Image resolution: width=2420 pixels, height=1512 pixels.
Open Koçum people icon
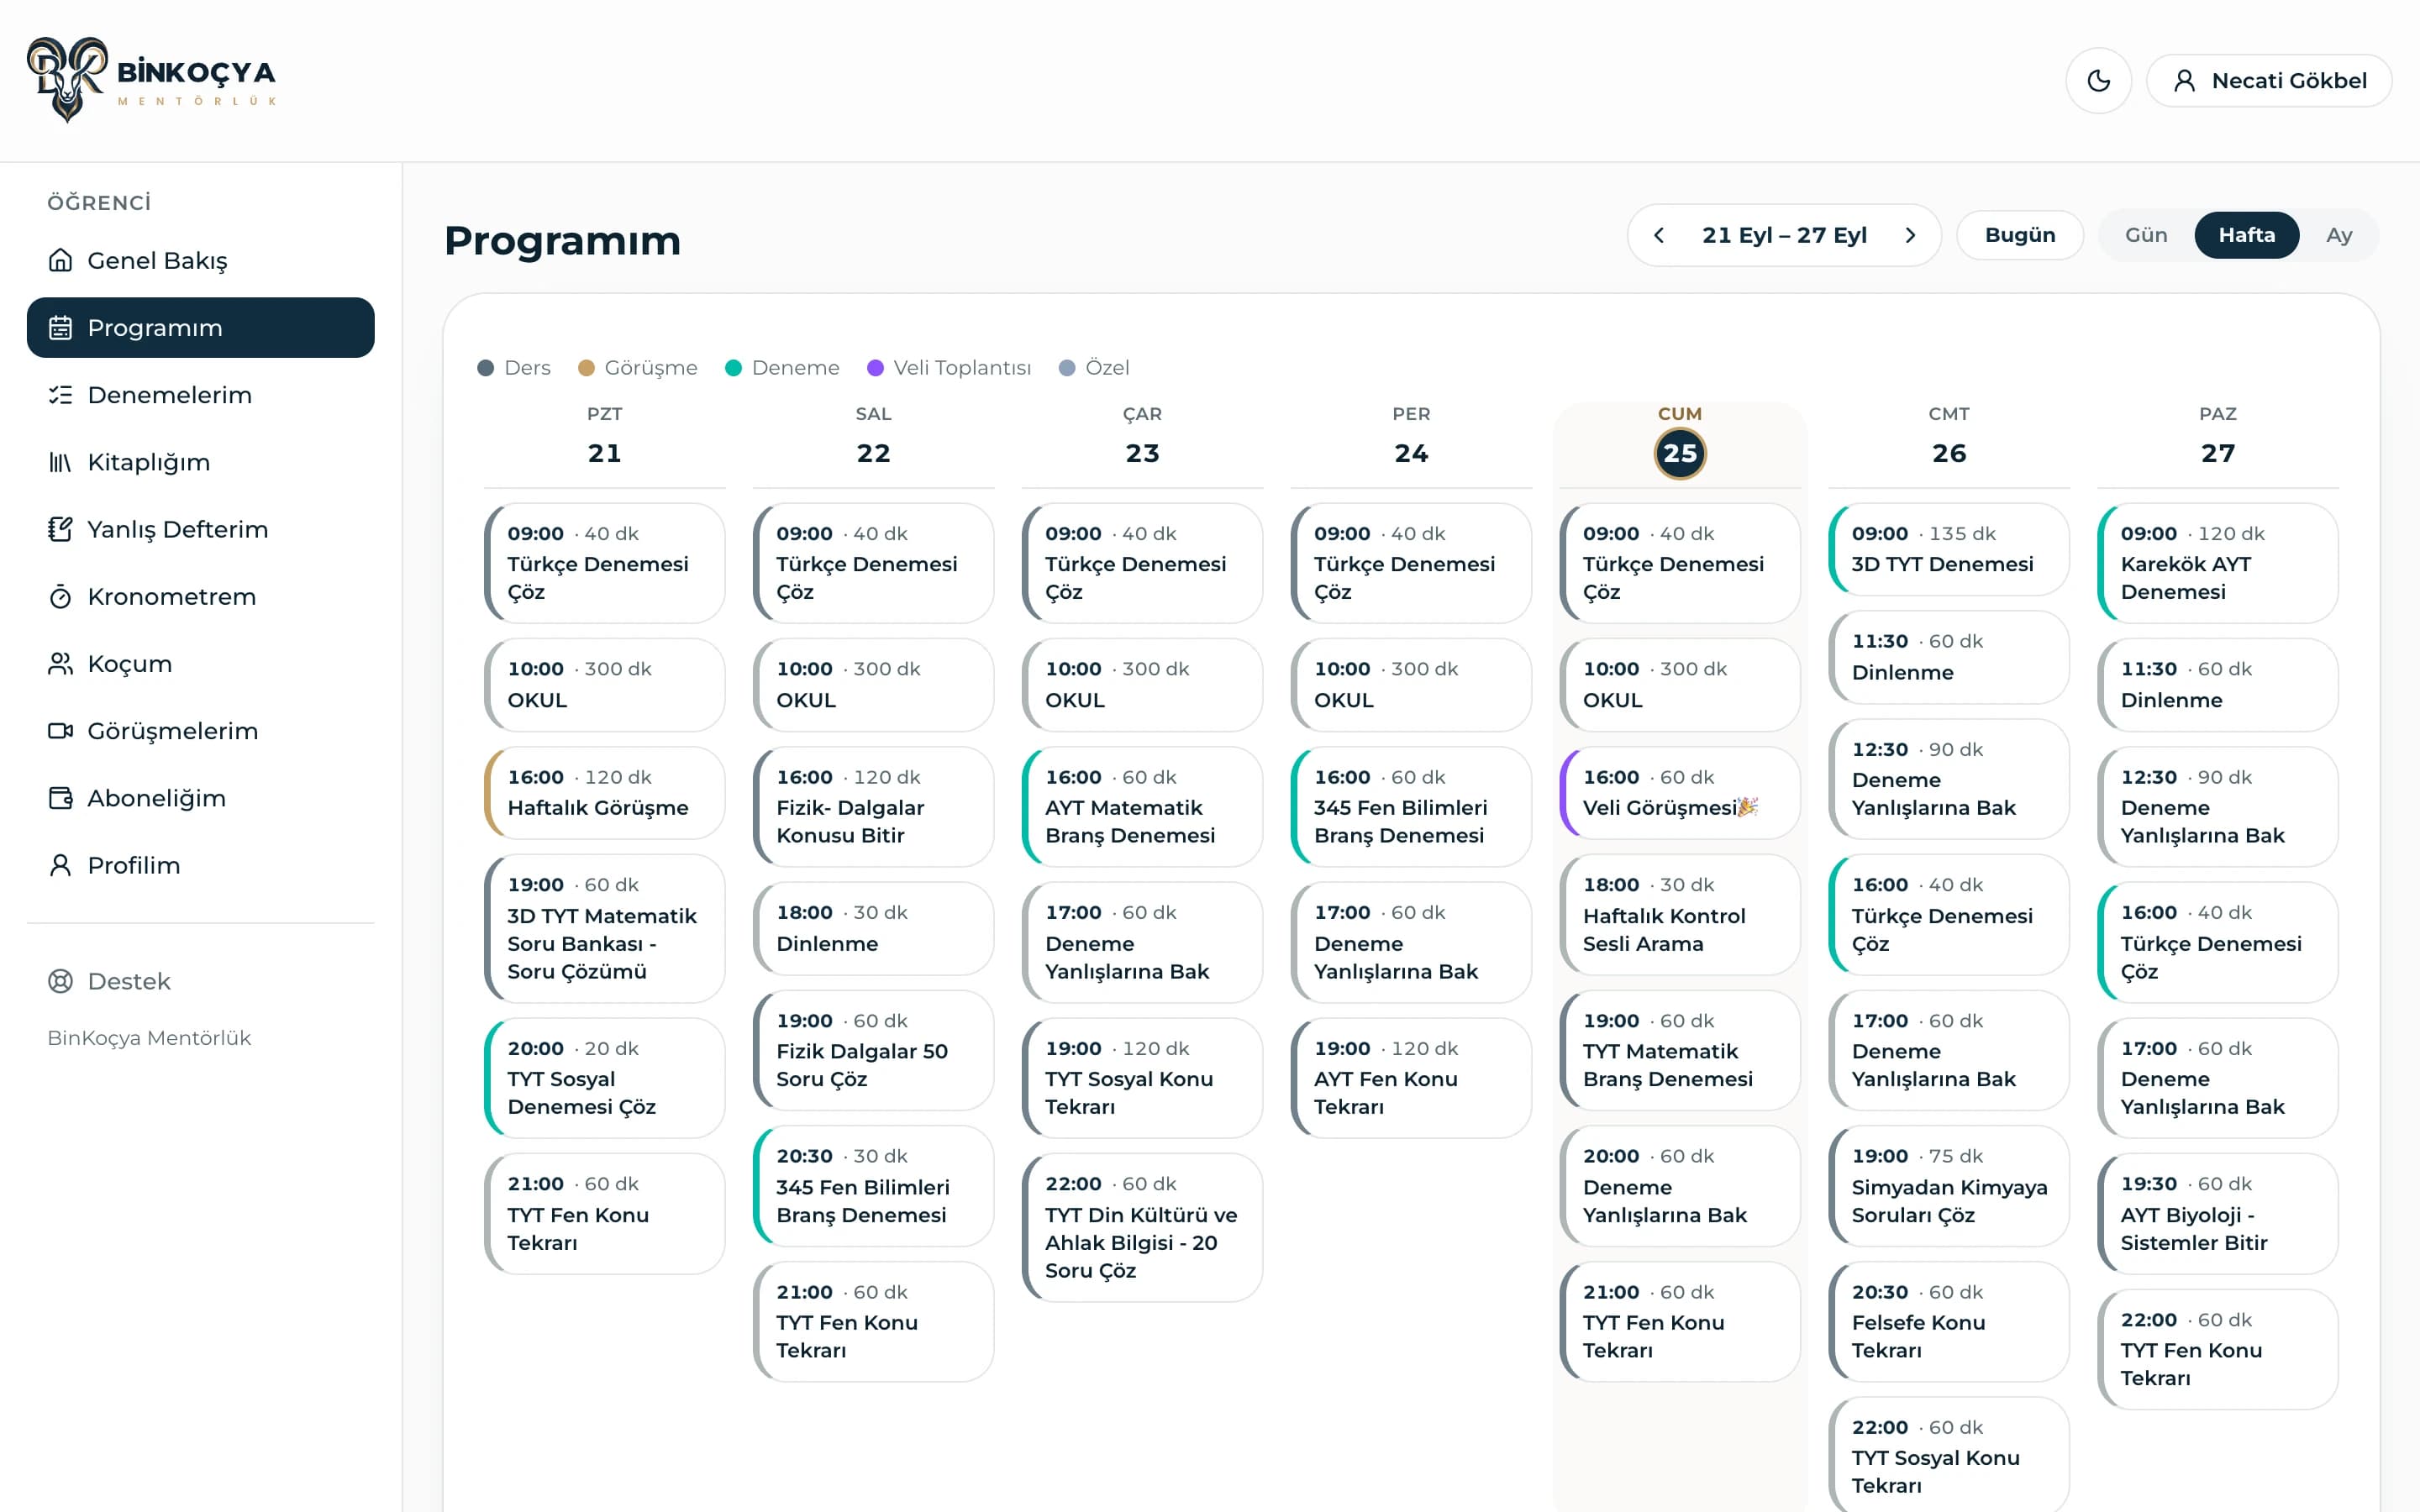60,664
